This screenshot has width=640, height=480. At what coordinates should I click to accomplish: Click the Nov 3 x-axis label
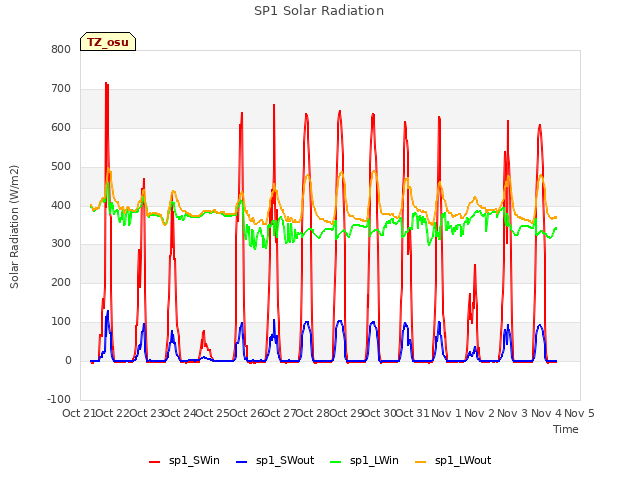(513, 413)
